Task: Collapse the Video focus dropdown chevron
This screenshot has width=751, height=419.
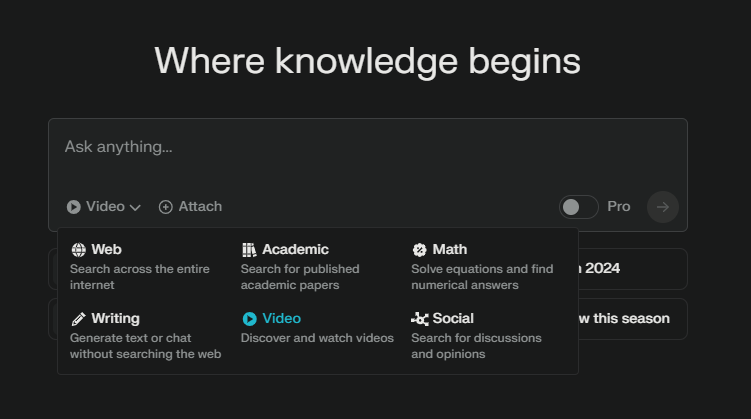Action: click(x=135, y=208)
